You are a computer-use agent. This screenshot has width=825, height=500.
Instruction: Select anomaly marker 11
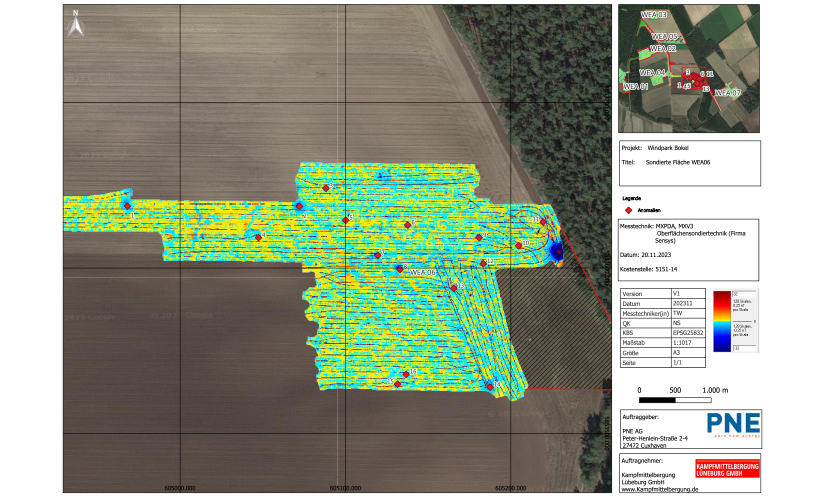tap(543, 222)
